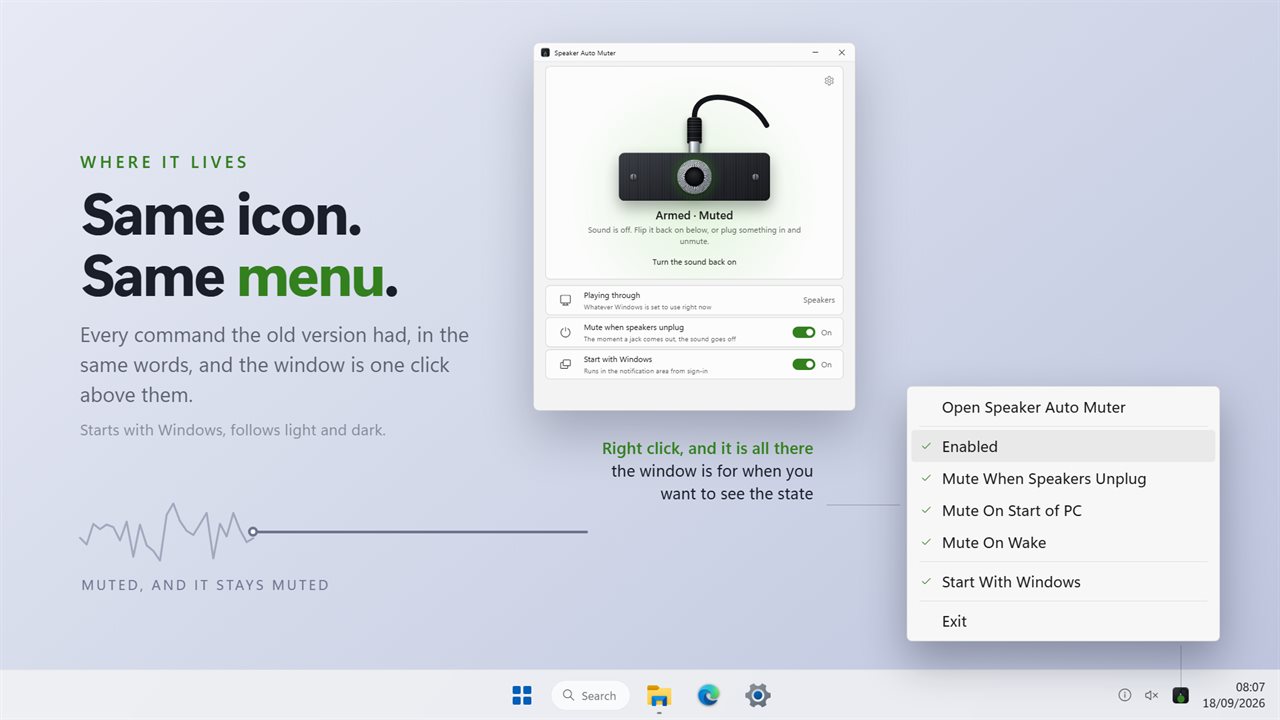The width and height of the screenshot is (1280, 720).
Task: Uncheck Enabled in the tray menu
Action: [1063, 446]
